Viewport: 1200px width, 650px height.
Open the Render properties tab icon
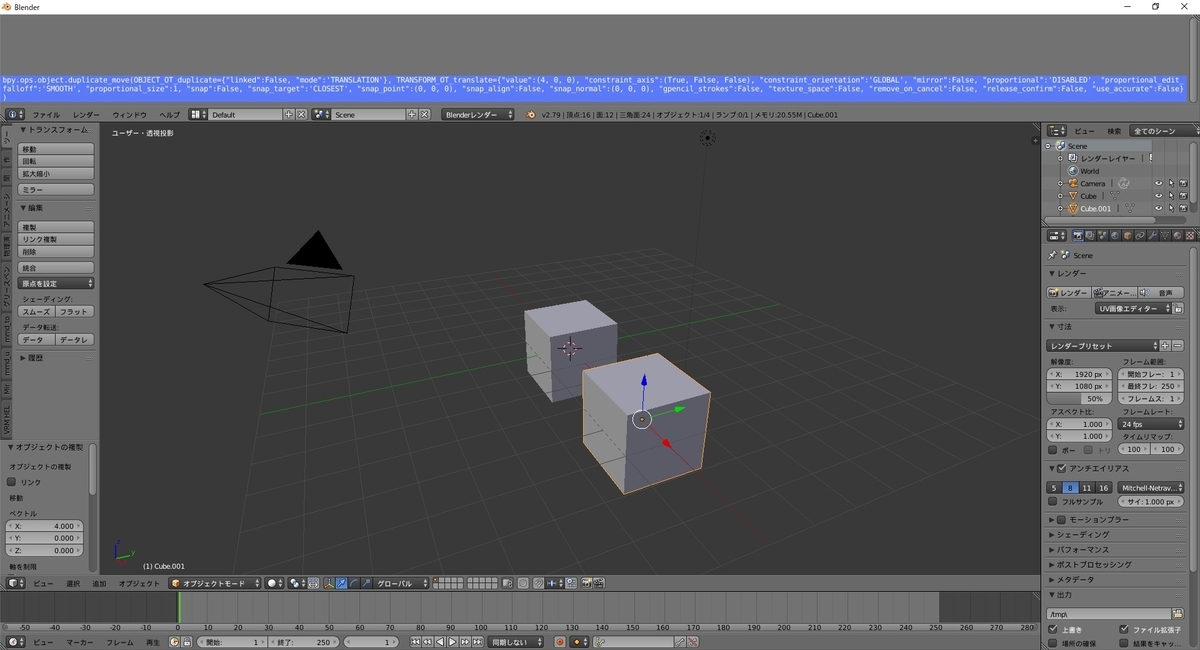pos(1078,235)
